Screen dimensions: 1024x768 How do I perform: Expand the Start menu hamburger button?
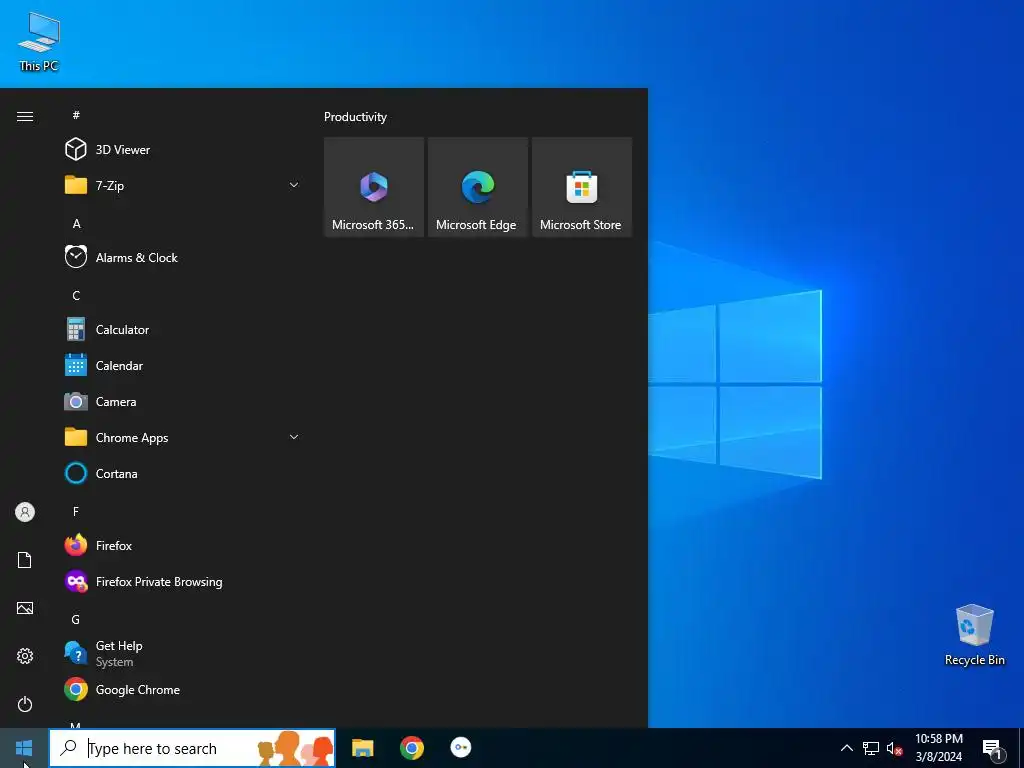25,116
